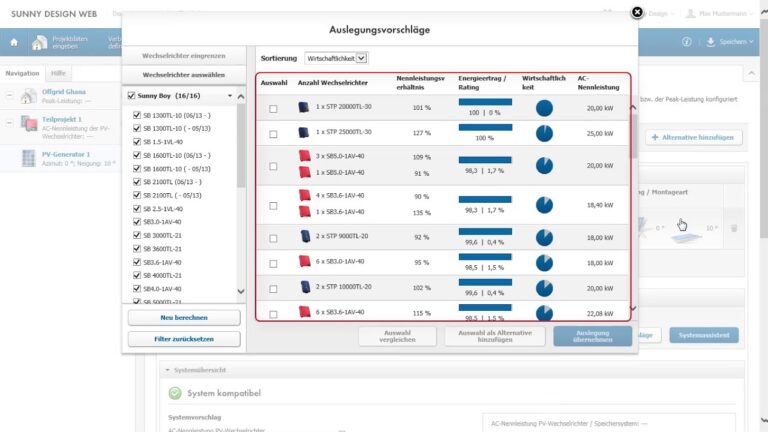Screen dimensions: 768x432
Task: Click the Filter zurücksetzen button
Action: (x=184, y=339)
